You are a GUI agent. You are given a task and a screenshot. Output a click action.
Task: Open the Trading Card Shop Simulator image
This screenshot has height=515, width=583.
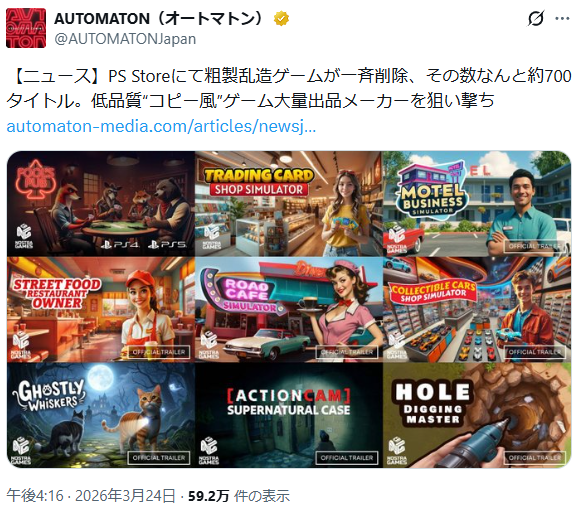(289, 203)
